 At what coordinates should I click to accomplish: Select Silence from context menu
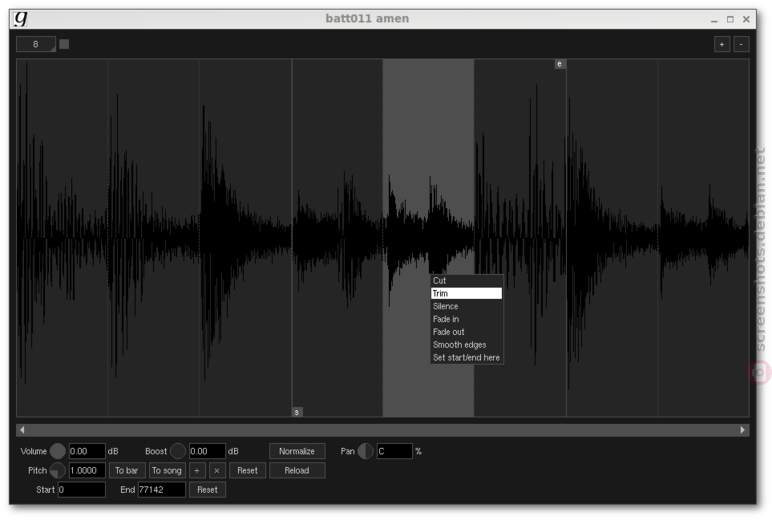(x=466, y=306)
